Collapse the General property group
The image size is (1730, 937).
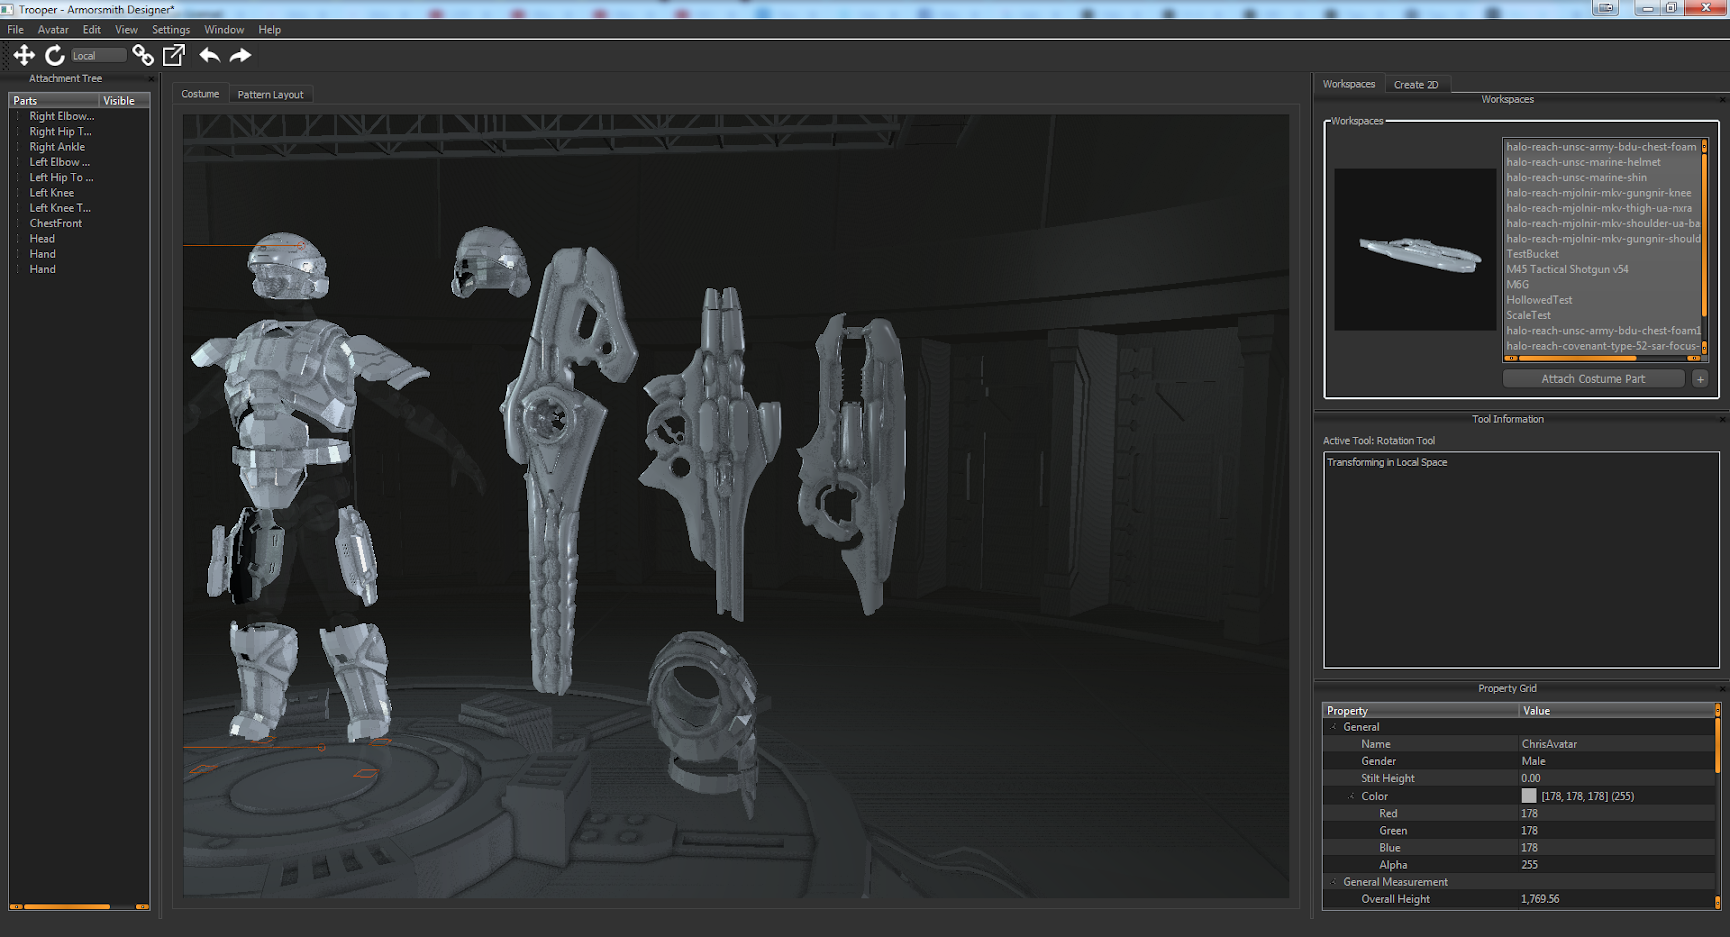click(x=1333, y=728)
